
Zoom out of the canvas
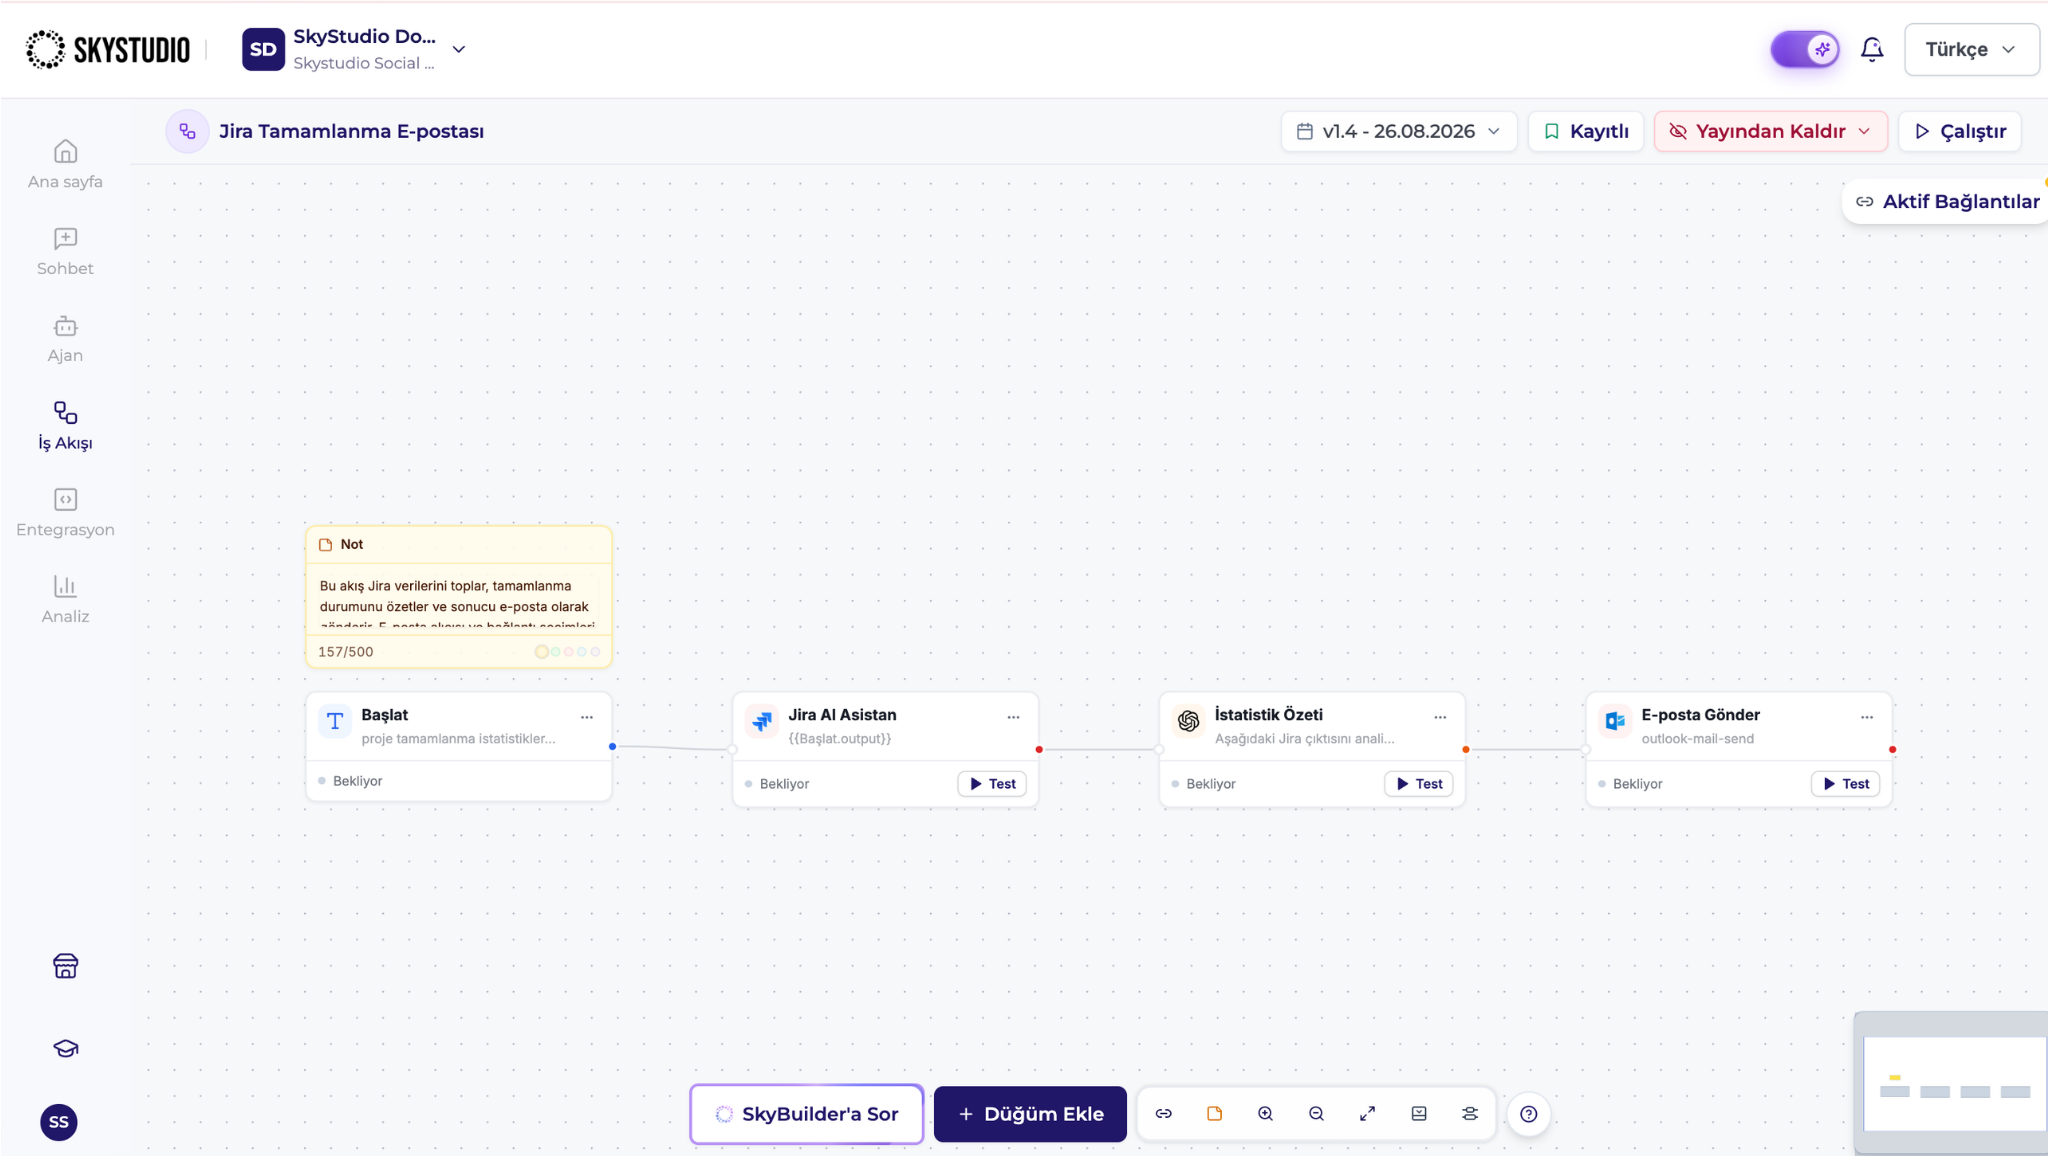(1317, 1113)
